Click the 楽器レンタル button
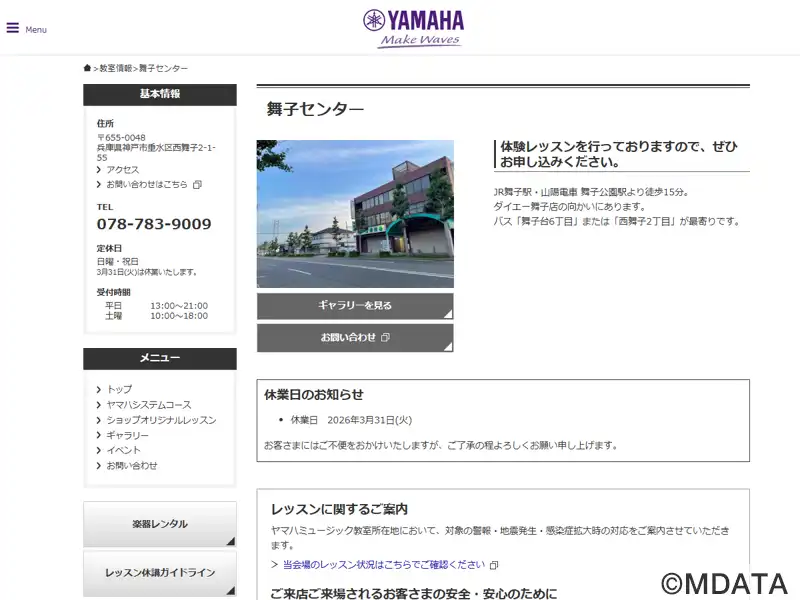This screenshot has width=800, height=600. click(160, 524)
